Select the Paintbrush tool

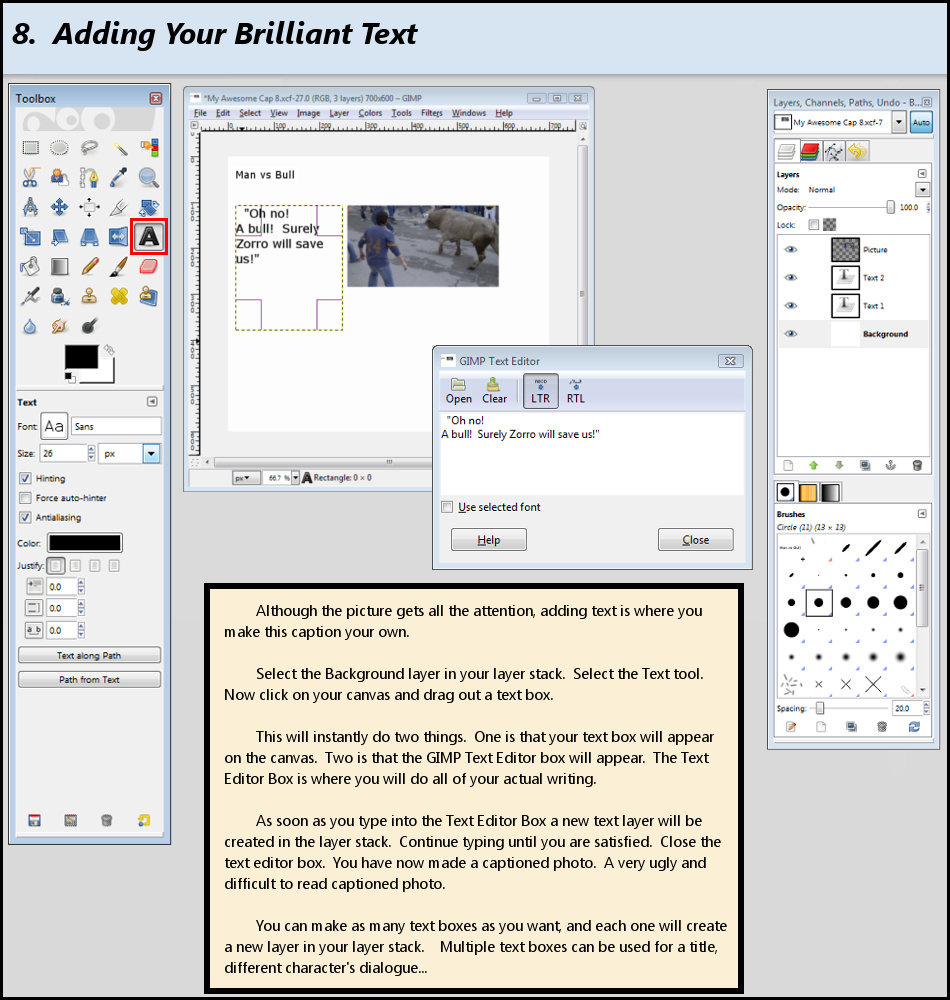119,267
